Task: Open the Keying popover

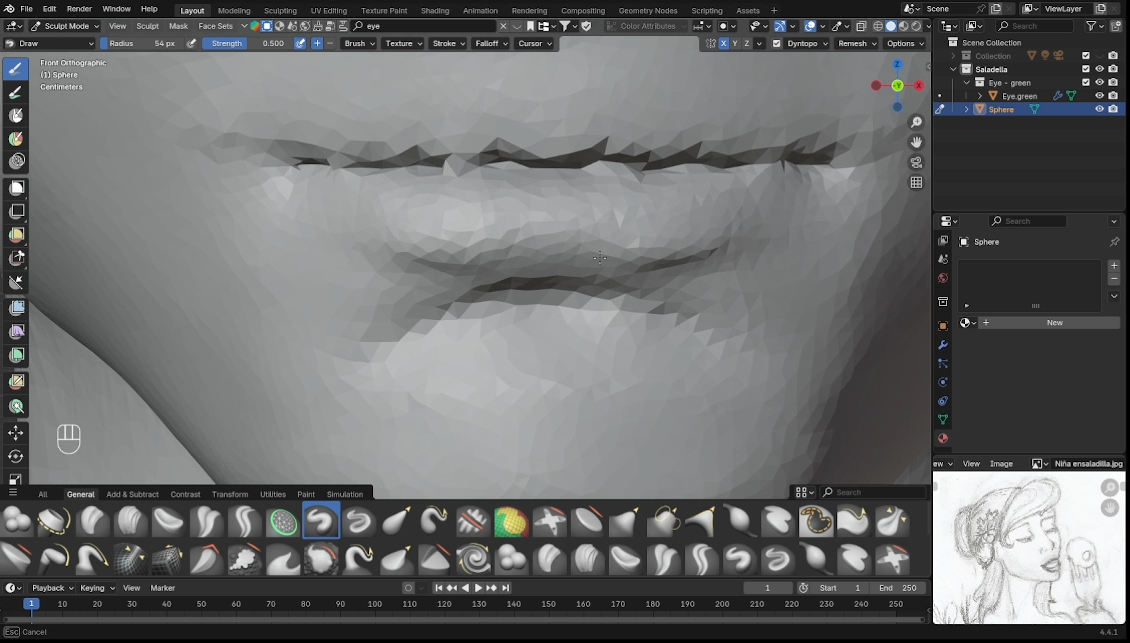Action: click(97, 588)
